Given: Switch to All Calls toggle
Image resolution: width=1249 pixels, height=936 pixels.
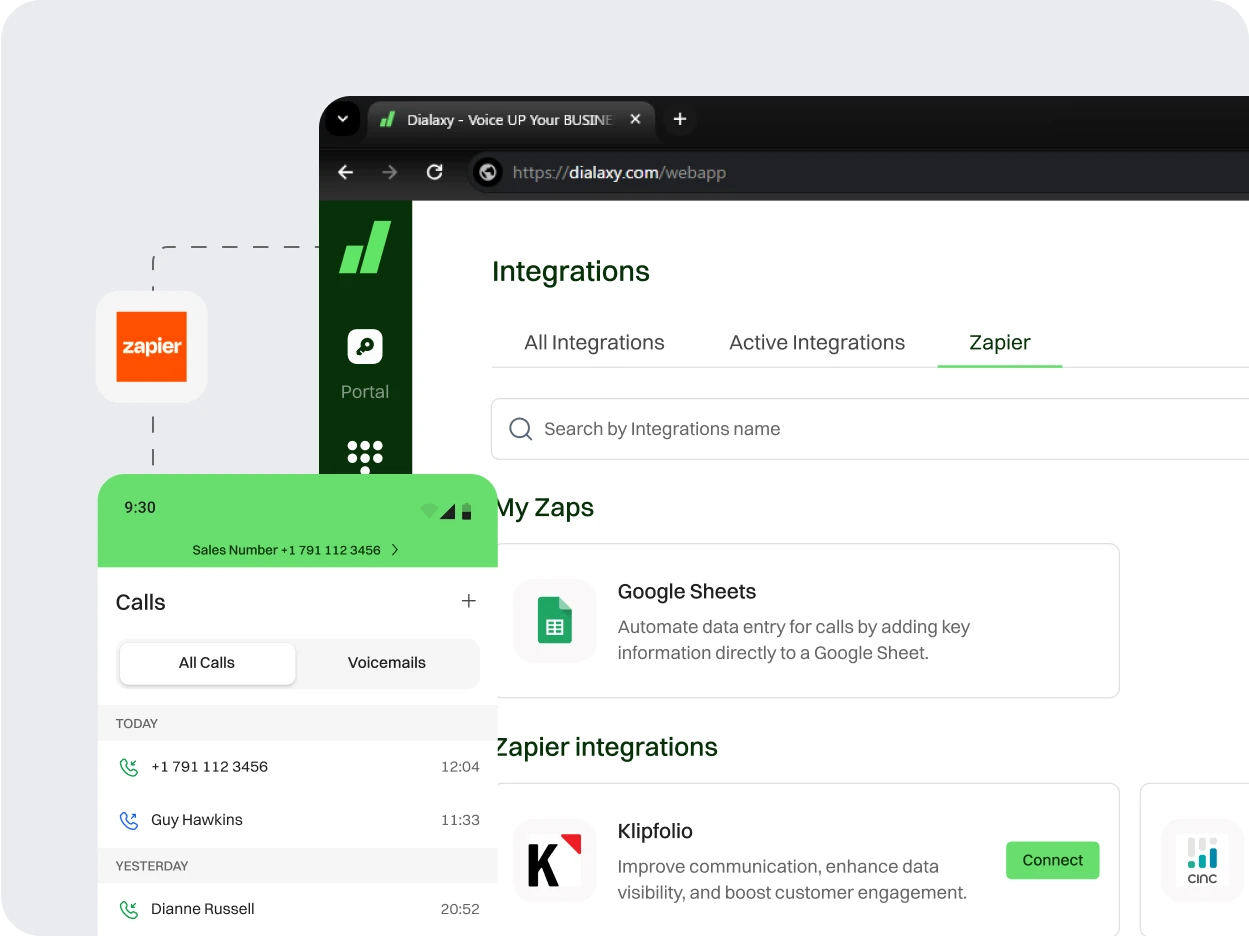Looking at the screenshot, I should [x=207, y=663].
